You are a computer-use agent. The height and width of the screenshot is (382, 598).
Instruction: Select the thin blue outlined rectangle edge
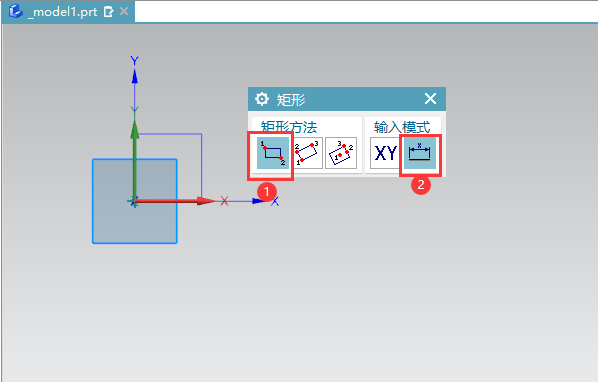click(x=201, y=164)
